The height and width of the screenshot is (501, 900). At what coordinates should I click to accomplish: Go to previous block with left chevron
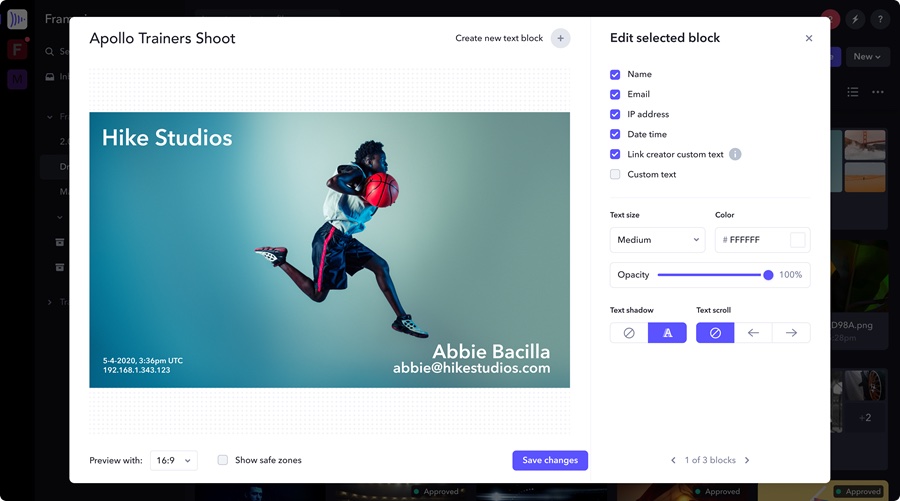click(x=673, y=460)
